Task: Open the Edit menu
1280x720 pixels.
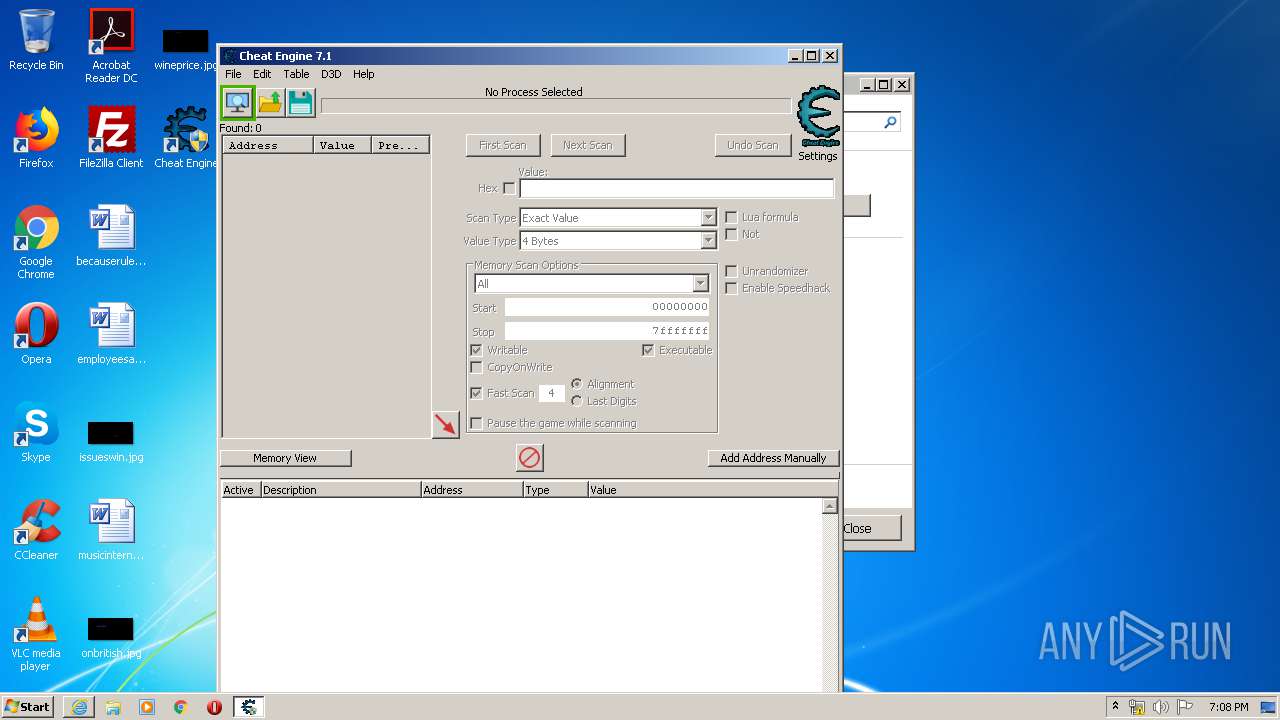Action: click(x=262, y=74)
